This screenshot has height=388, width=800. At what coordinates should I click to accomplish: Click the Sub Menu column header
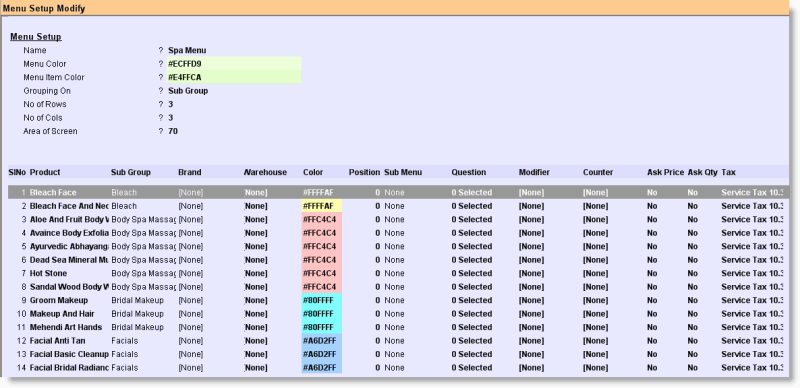point(403,173)
